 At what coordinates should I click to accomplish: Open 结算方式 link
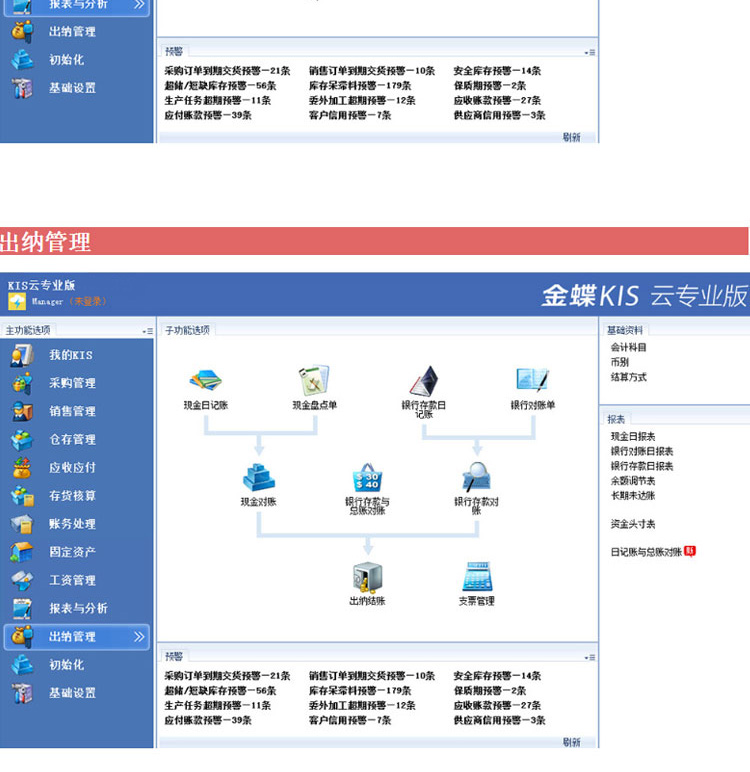coord(628,377)
